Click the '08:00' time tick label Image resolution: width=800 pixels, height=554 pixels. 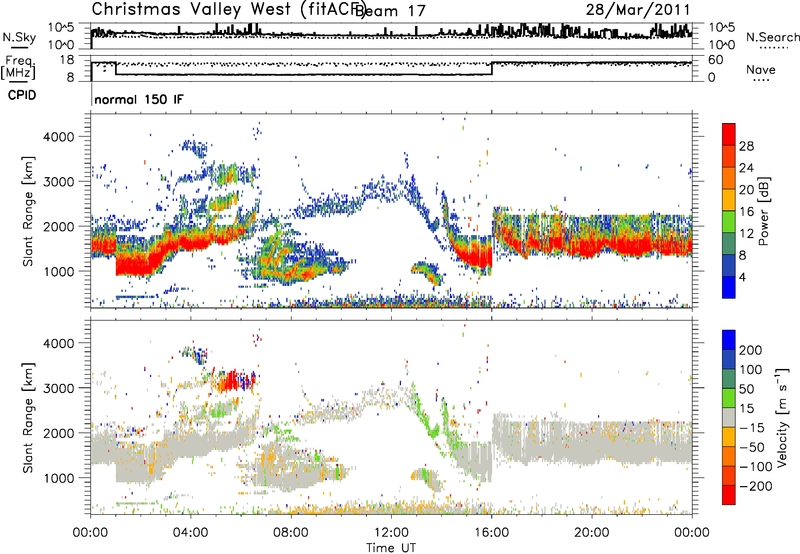tap(291, 533)
